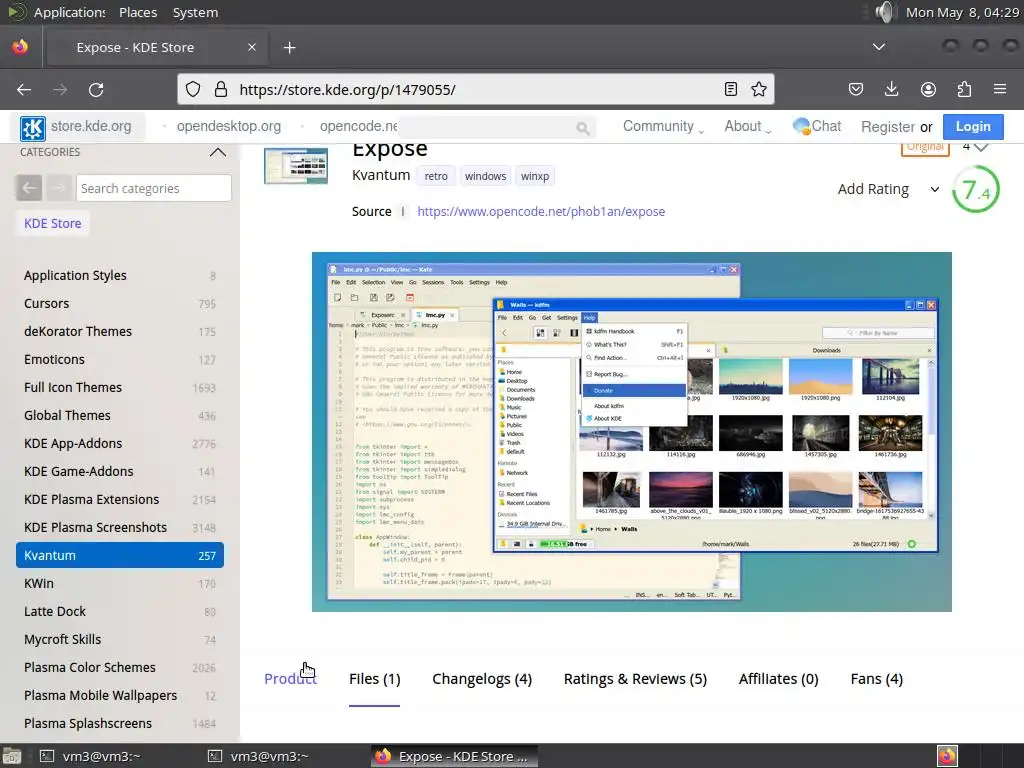Click the winxp tag

pos(535,176)
